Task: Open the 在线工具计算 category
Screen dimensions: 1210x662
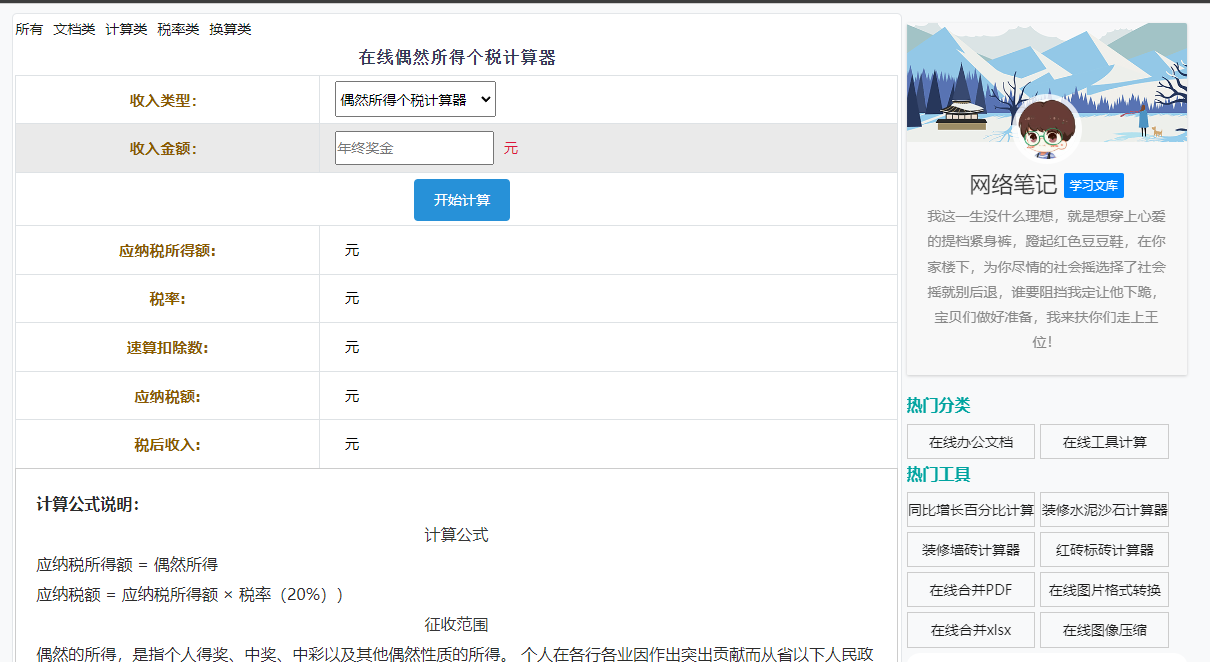Action: [1104, 442]
